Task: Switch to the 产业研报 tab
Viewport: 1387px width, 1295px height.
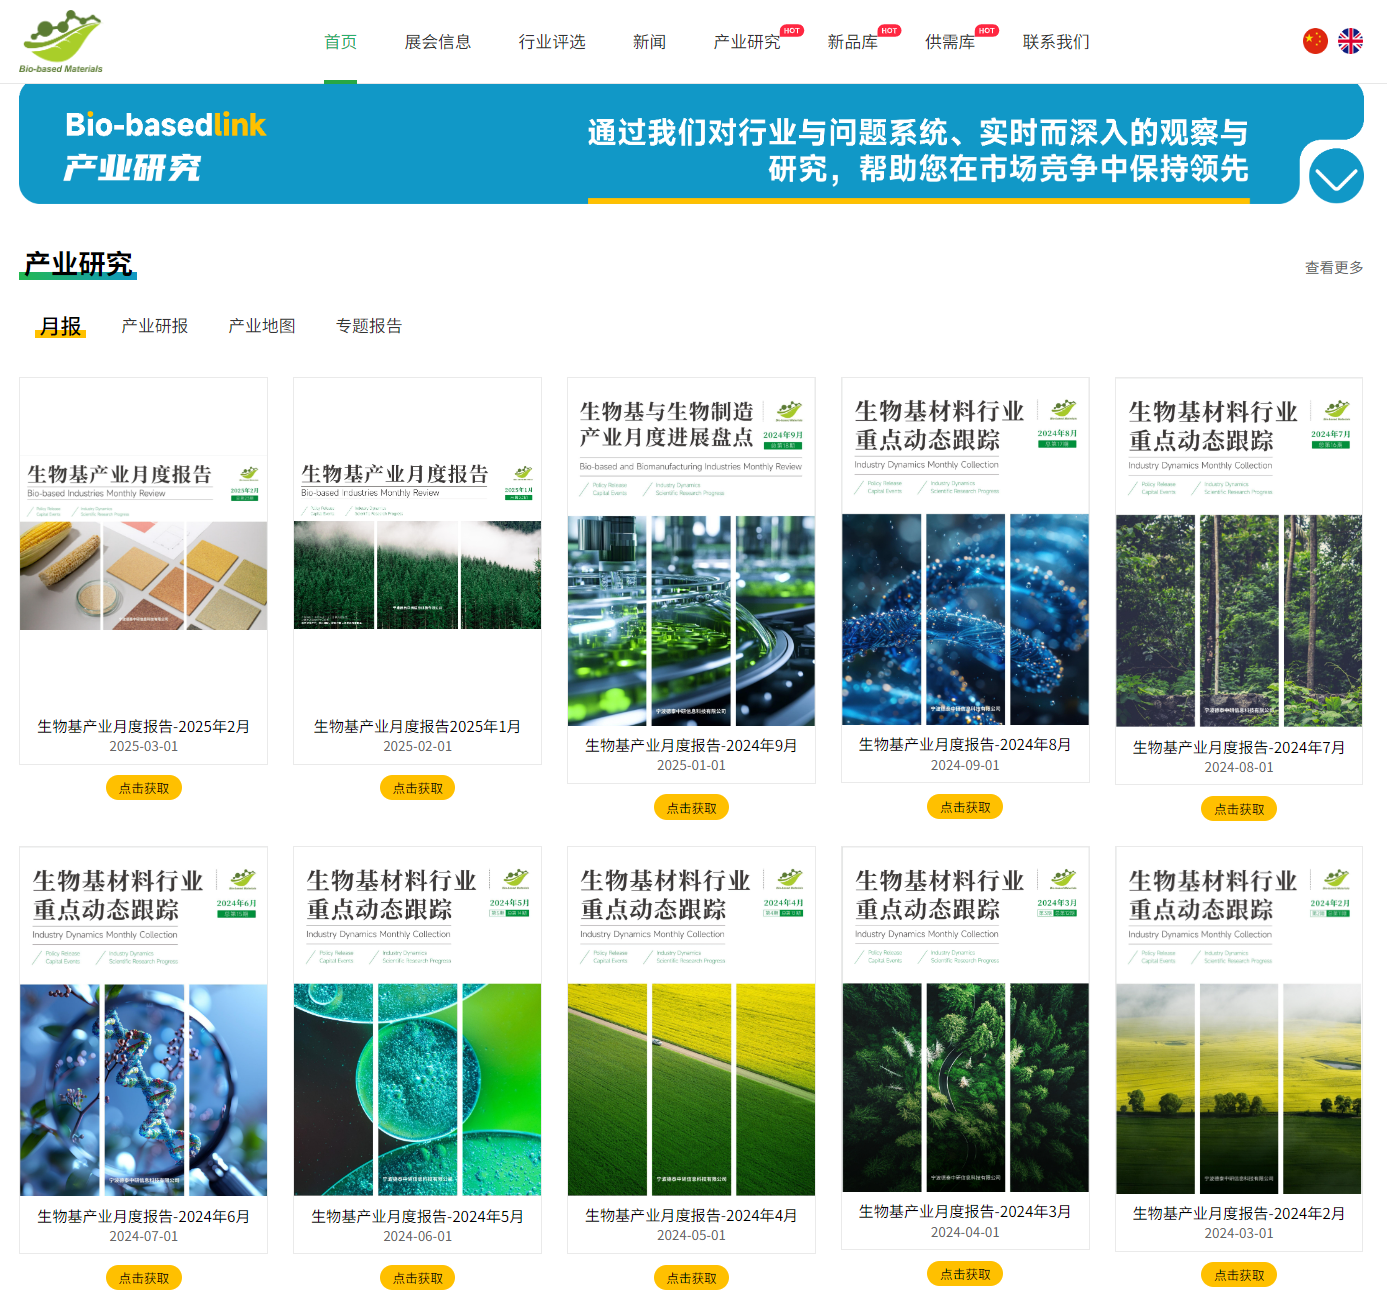Action: point(154,326)
